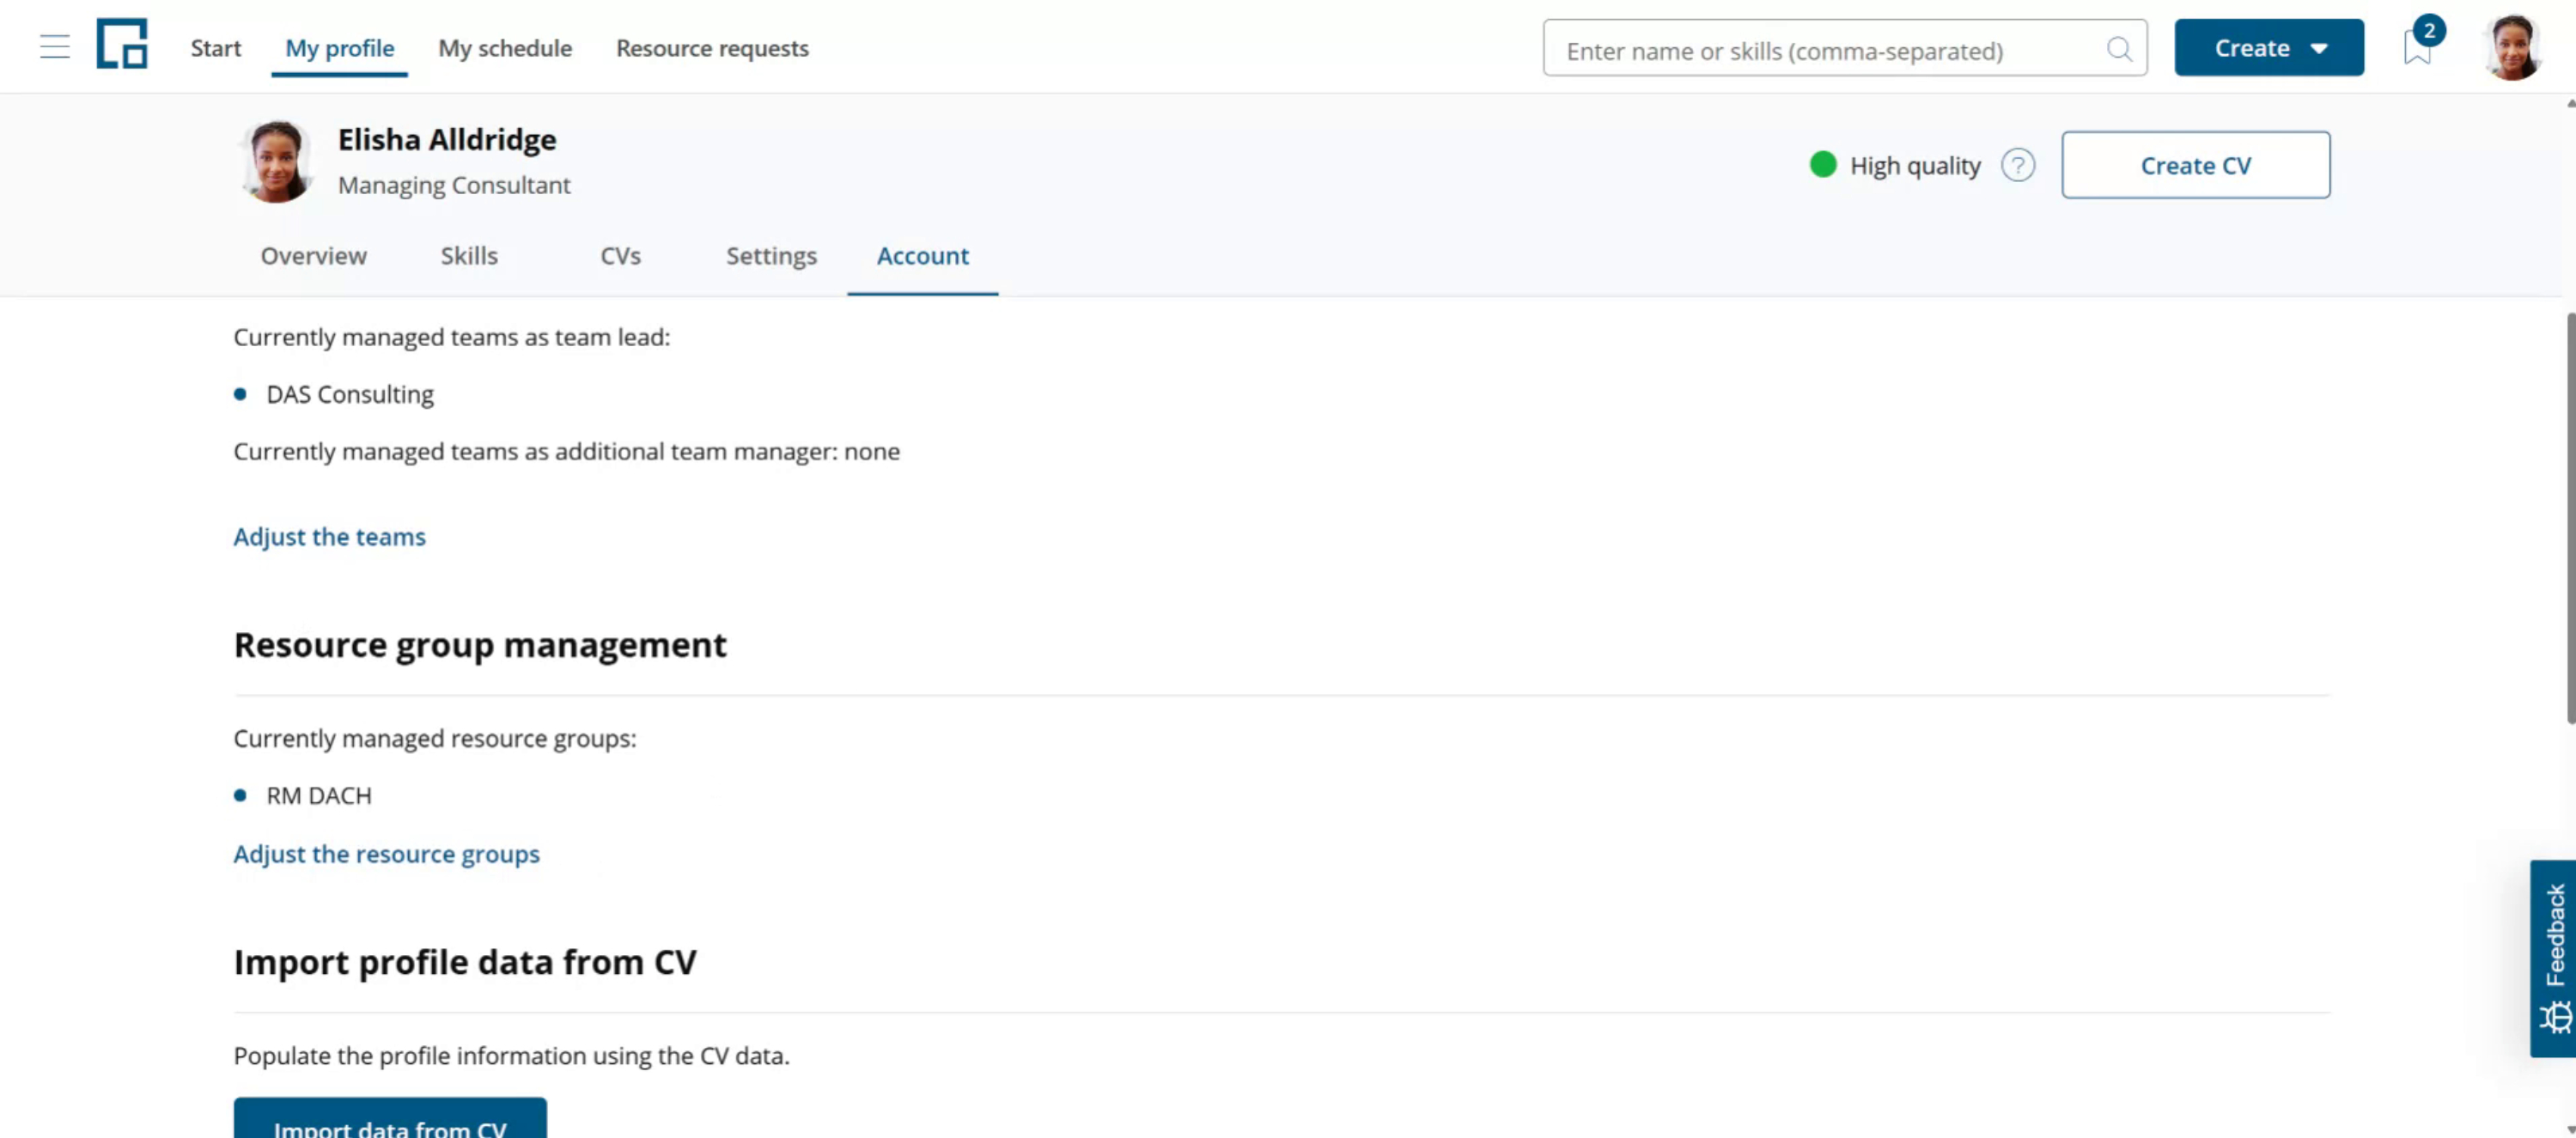Click the Managing Consultant job title
2576x1138 pixels.
[x=454, y=185]
